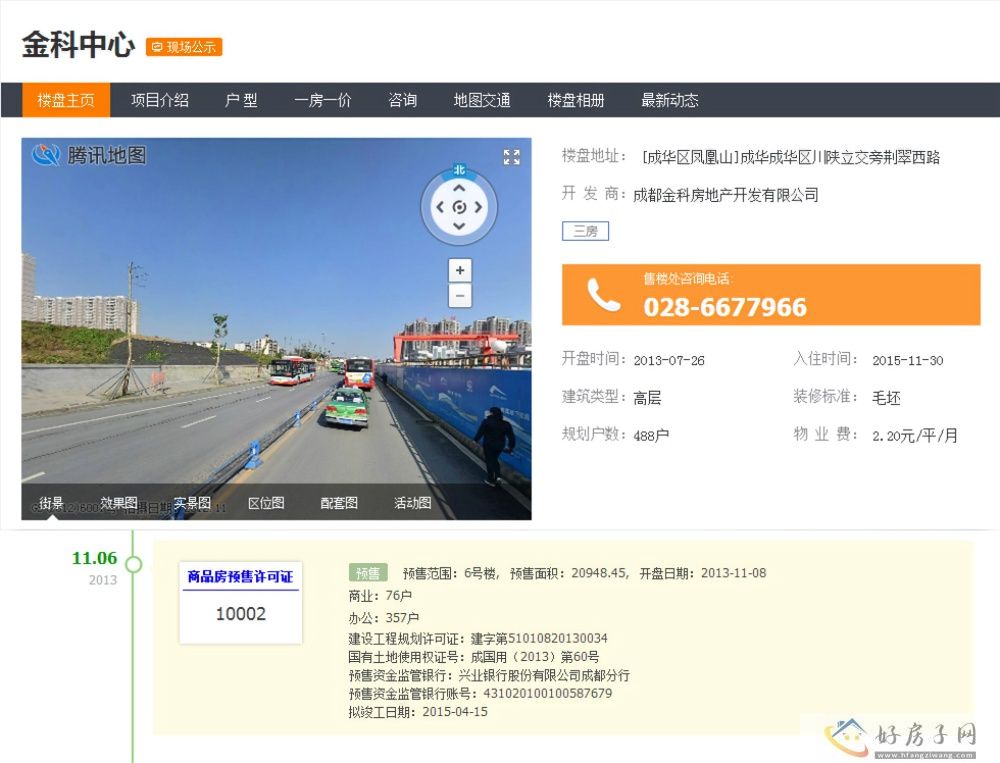The width and height of the screenshot is (1000, 763).
Task: Click the 建设工程规划许可证 line
Action: pos(478,638)
